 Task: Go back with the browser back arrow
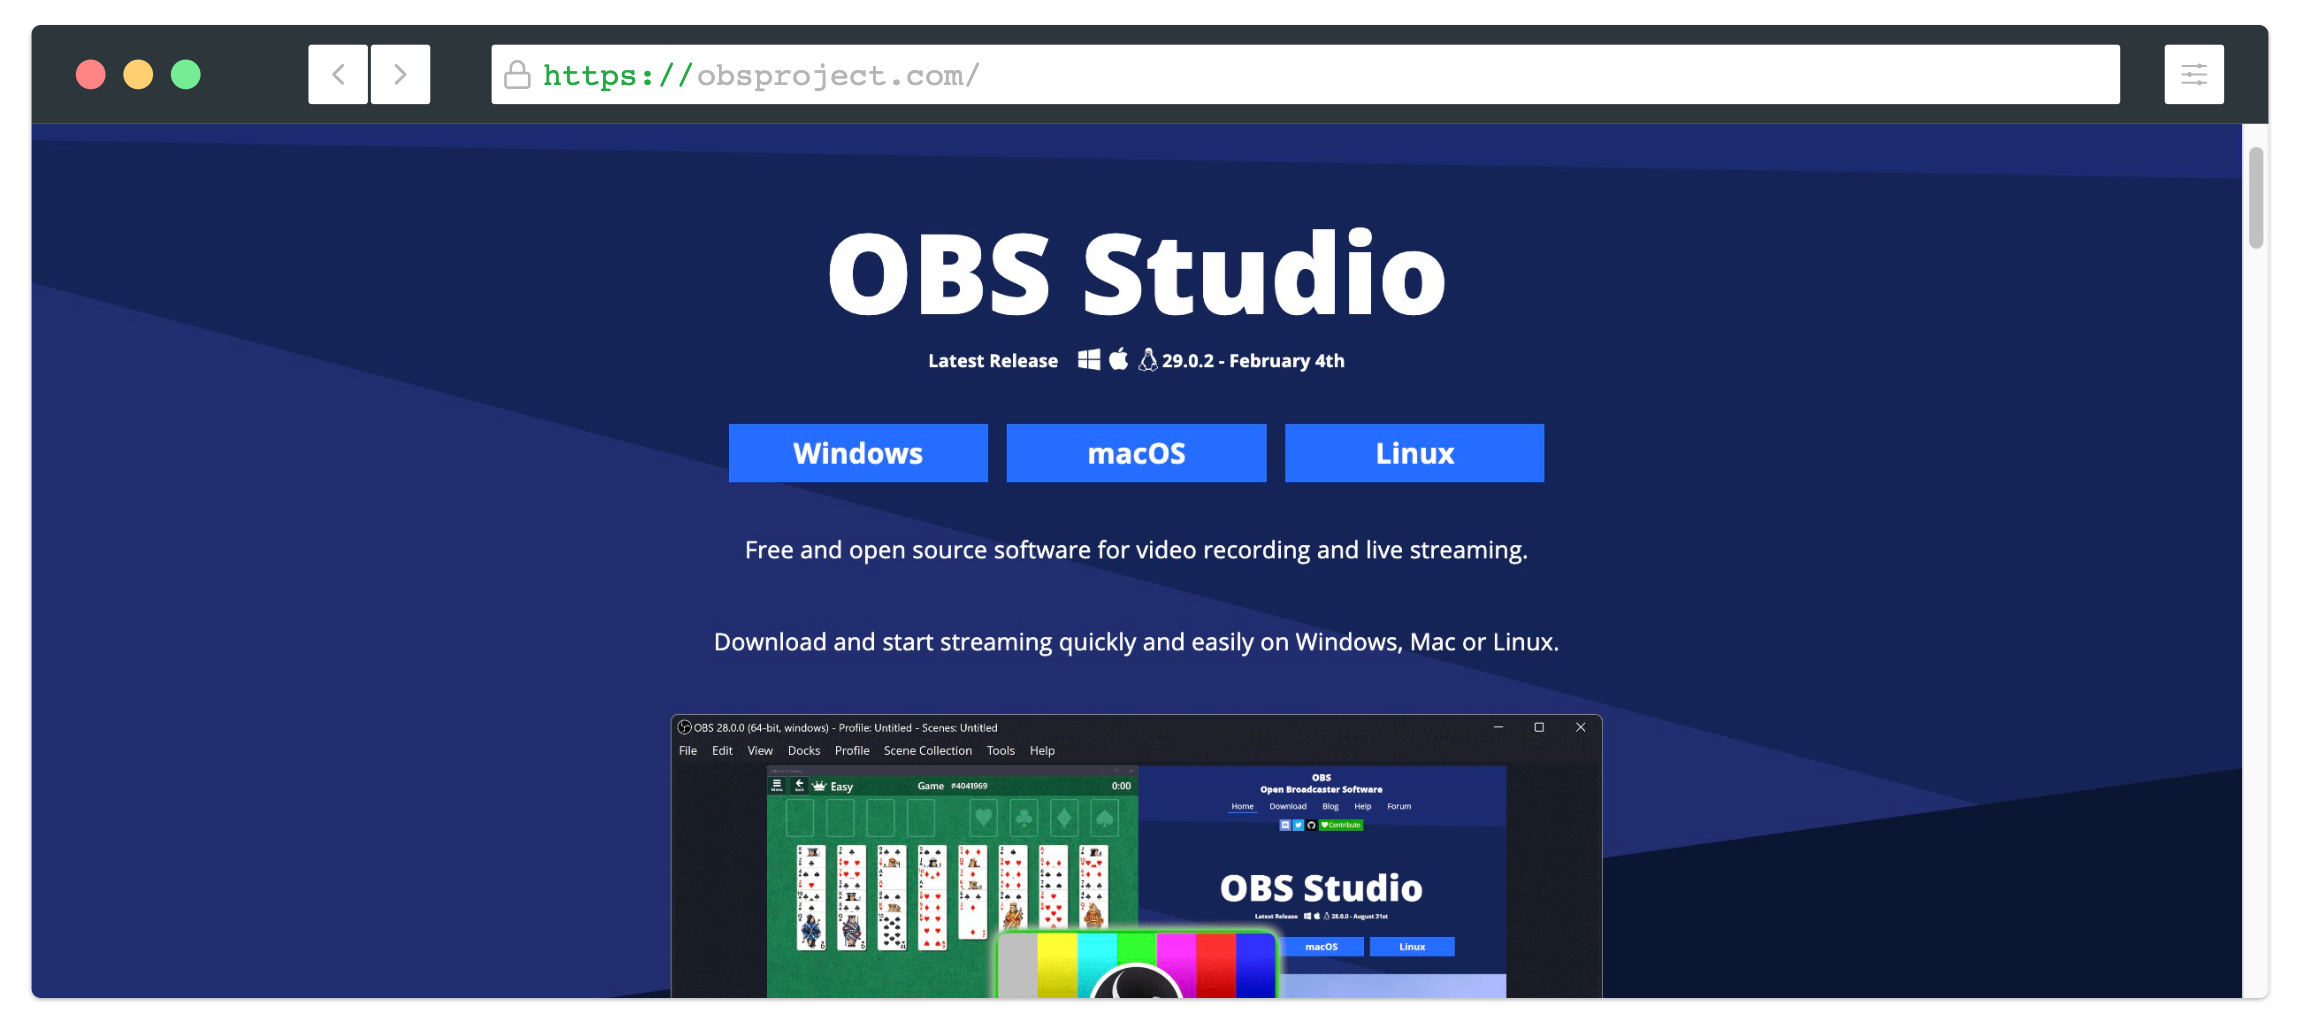338,74
